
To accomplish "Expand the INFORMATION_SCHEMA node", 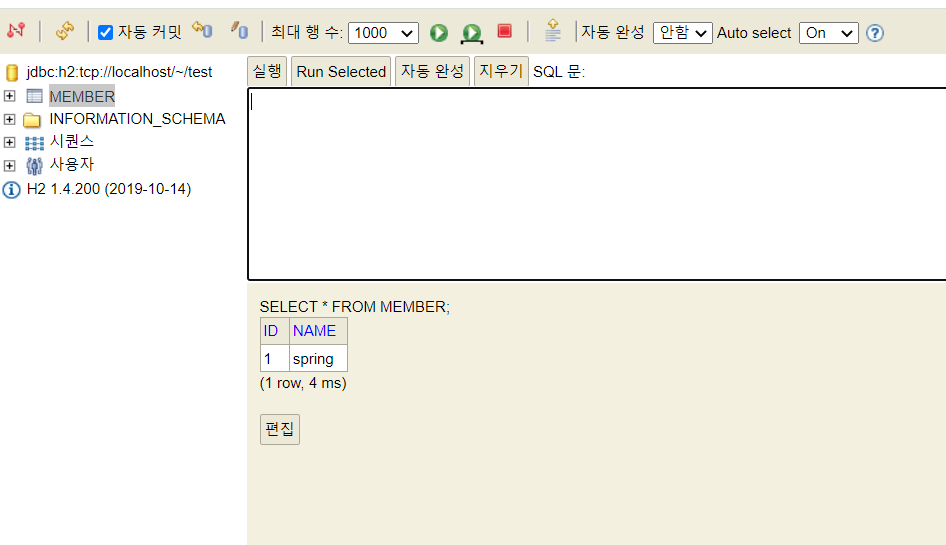I will pyautogui.click(x=9, y=119).
